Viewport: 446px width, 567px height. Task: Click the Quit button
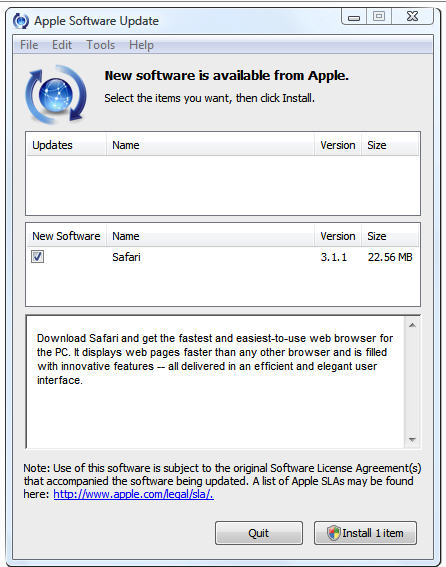[x=259, y=533]
